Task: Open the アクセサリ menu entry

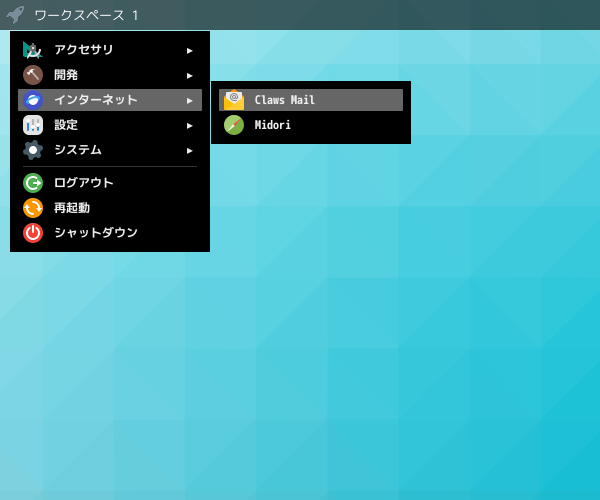Action: tap(110, 50)
